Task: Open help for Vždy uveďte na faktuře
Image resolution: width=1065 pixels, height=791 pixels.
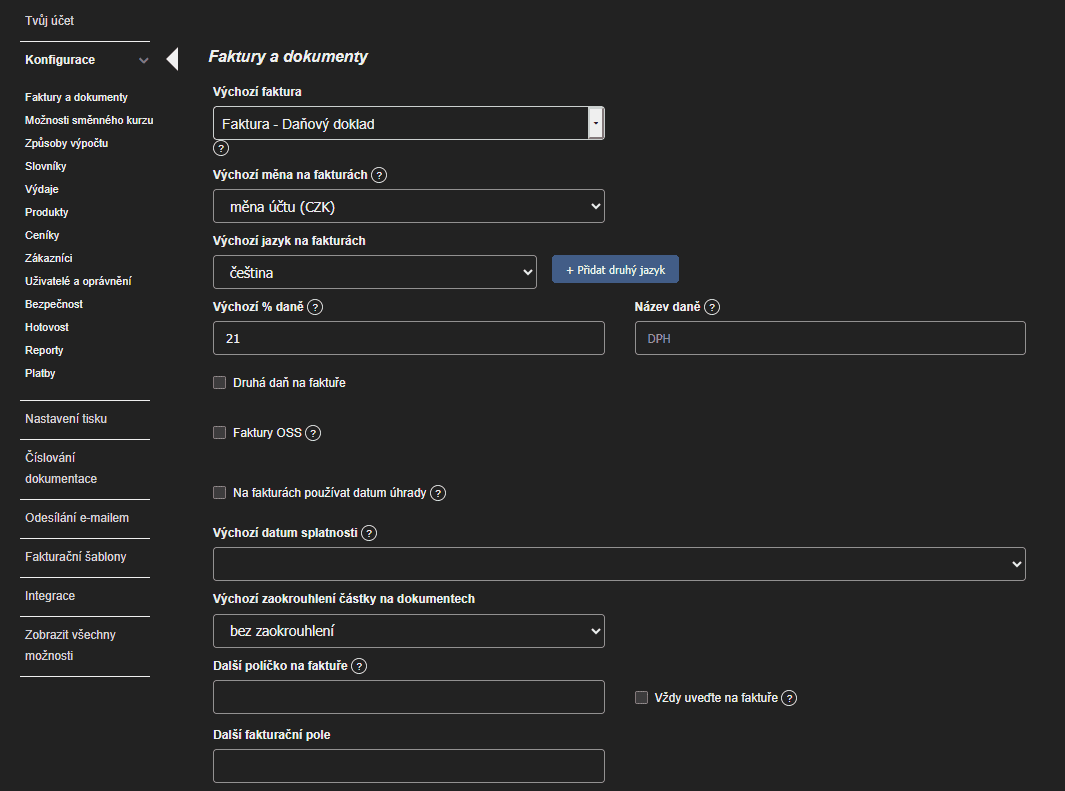Action: point(789,698)
